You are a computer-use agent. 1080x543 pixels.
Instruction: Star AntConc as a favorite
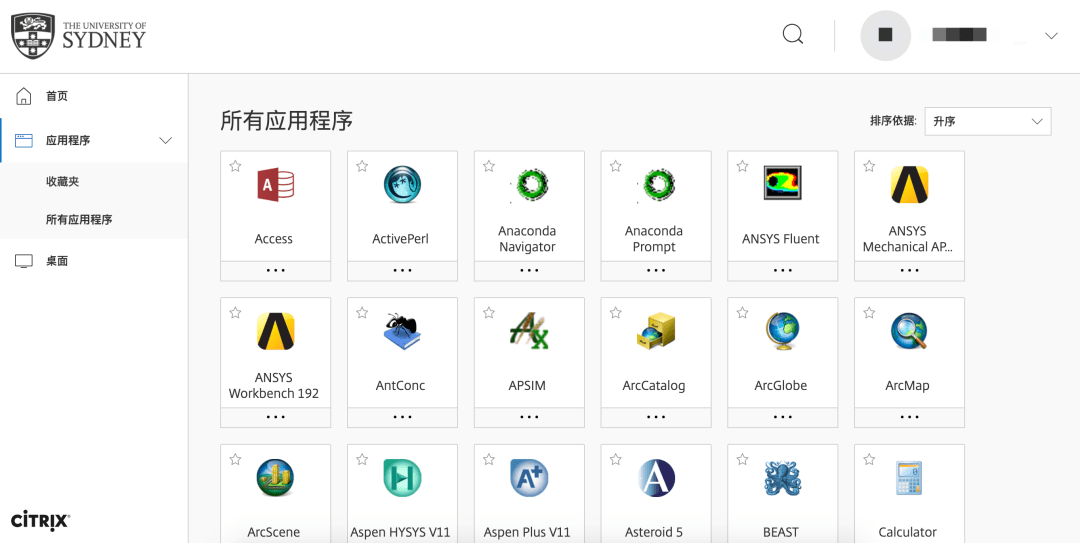[x=362, y=313]
